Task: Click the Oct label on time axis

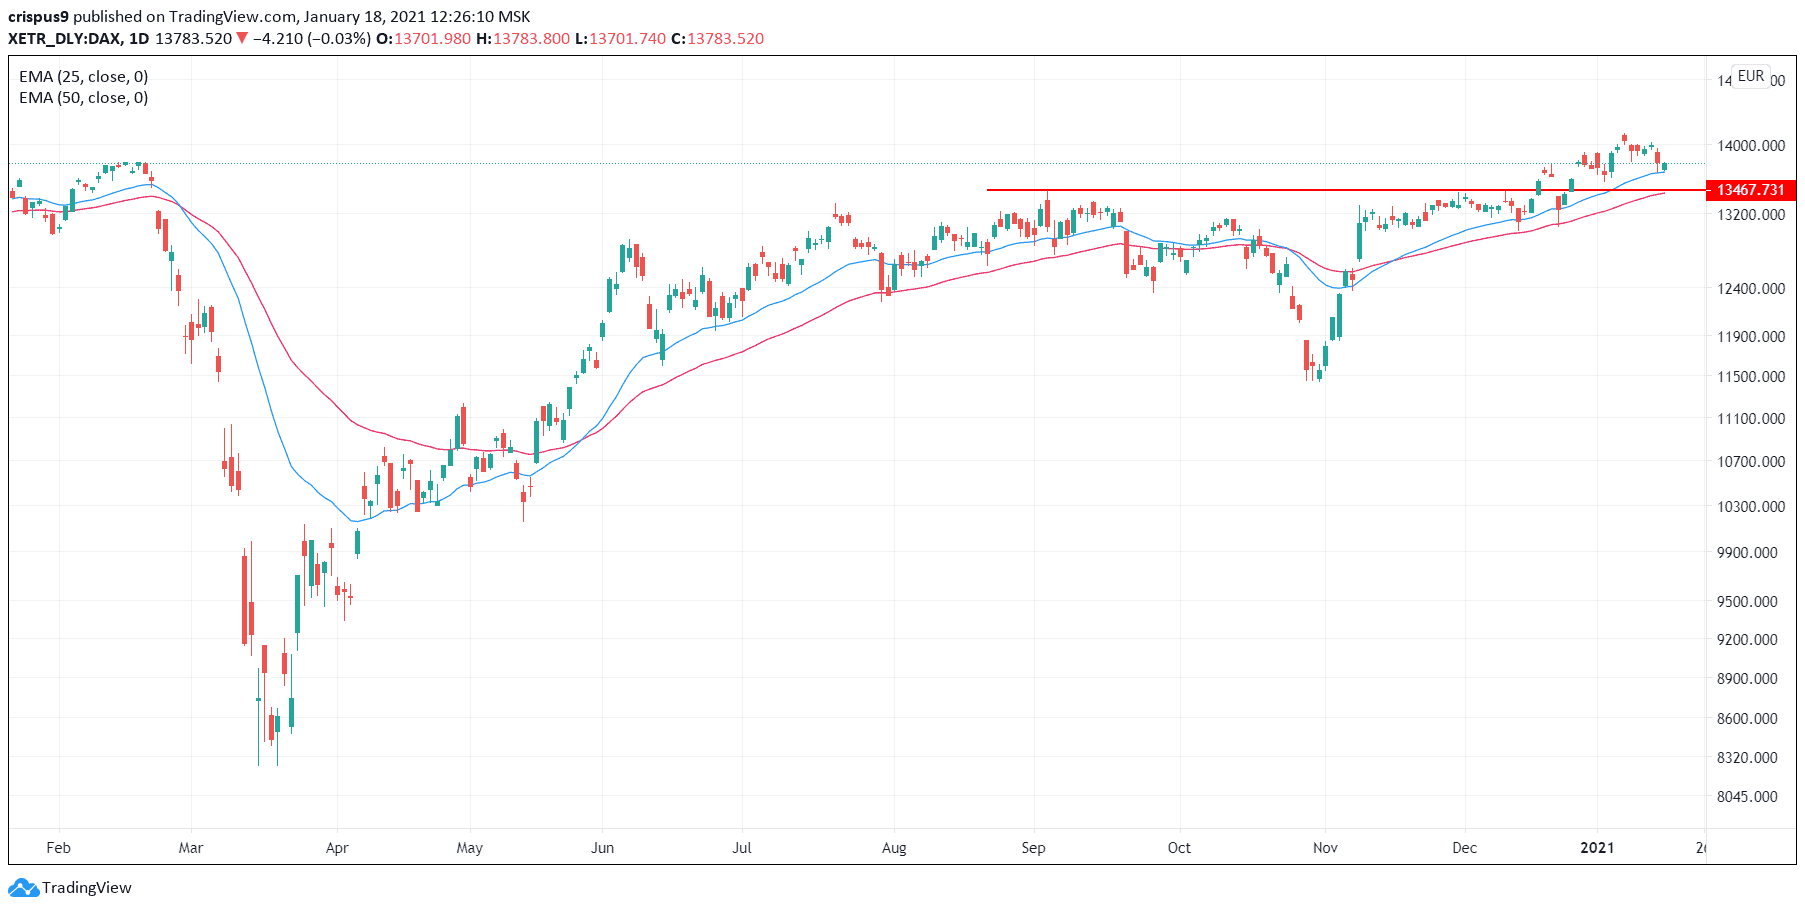Action: tap(1179, 847)
